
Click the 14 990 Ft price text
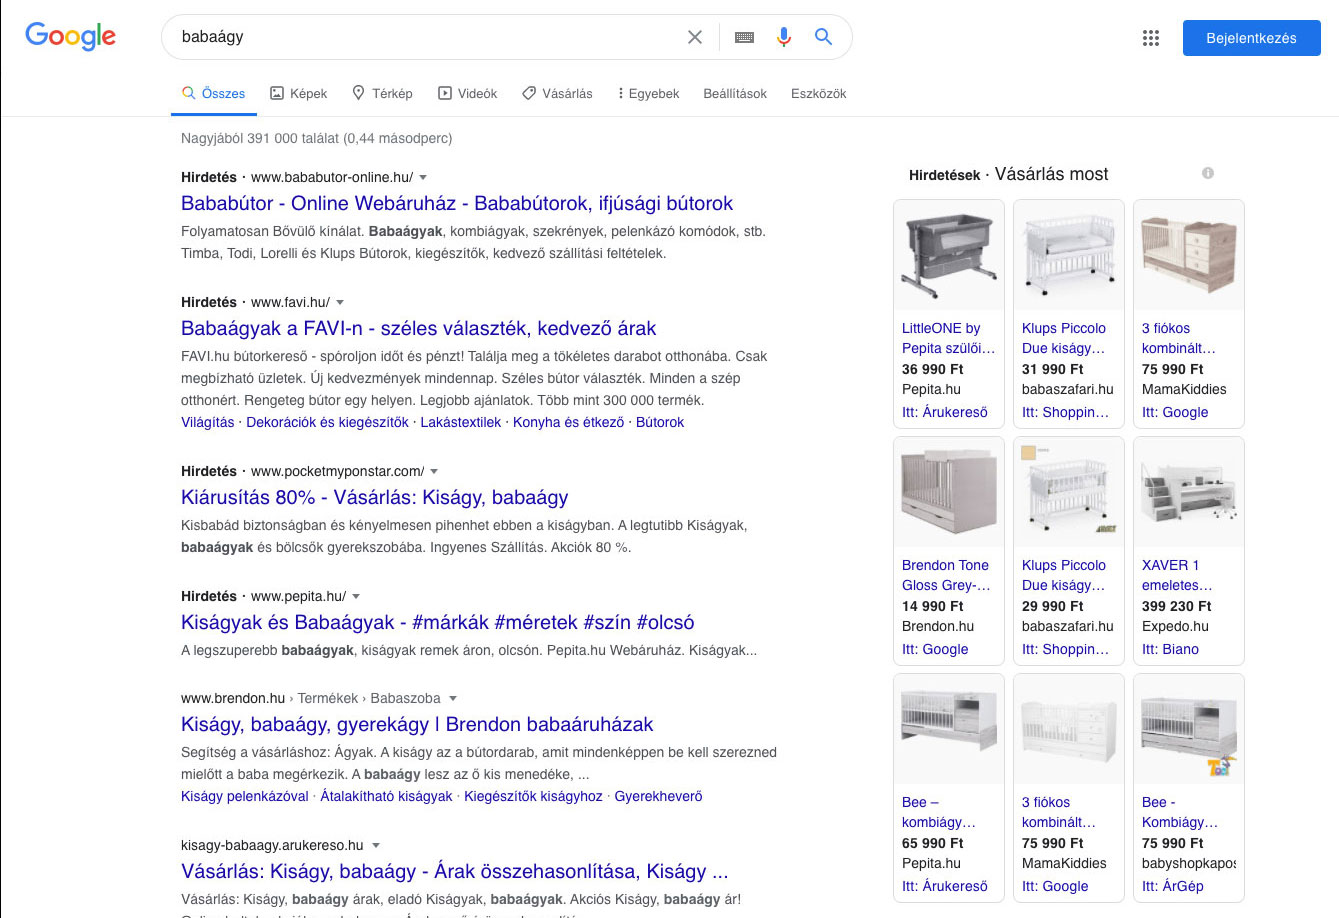[933, 606]
